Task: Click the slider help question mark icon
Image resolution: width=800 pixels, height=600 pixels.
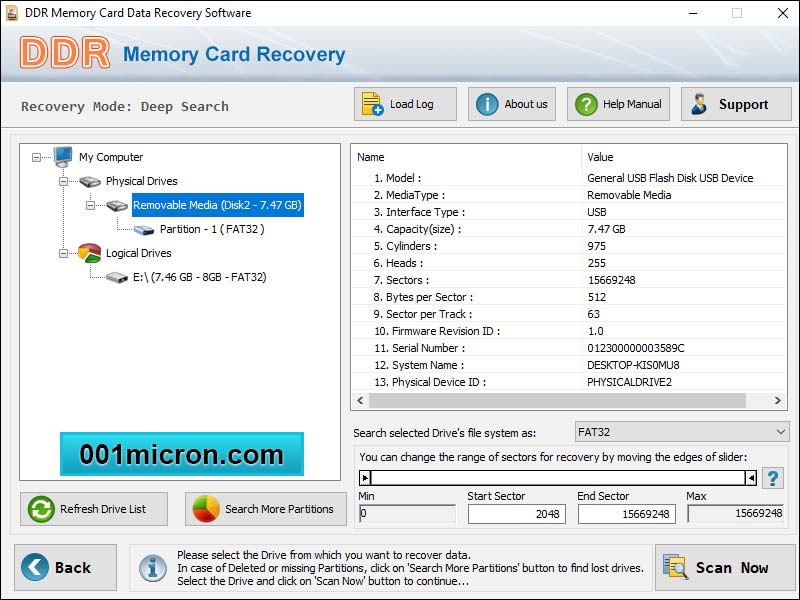Action: (773, 478)
